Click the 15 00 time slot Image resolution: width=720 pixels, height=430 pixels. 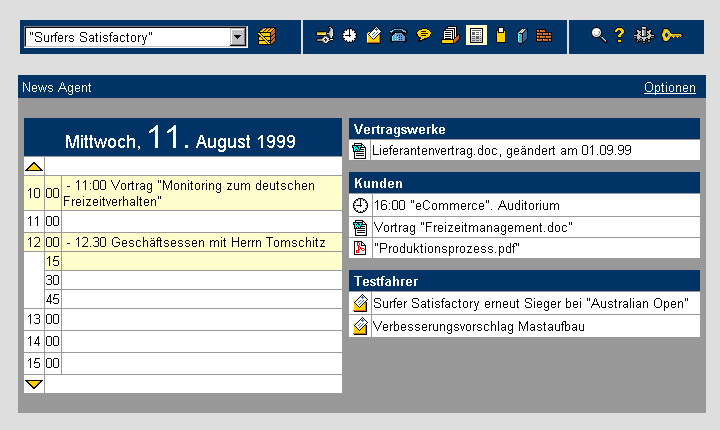tap(202, 363)
